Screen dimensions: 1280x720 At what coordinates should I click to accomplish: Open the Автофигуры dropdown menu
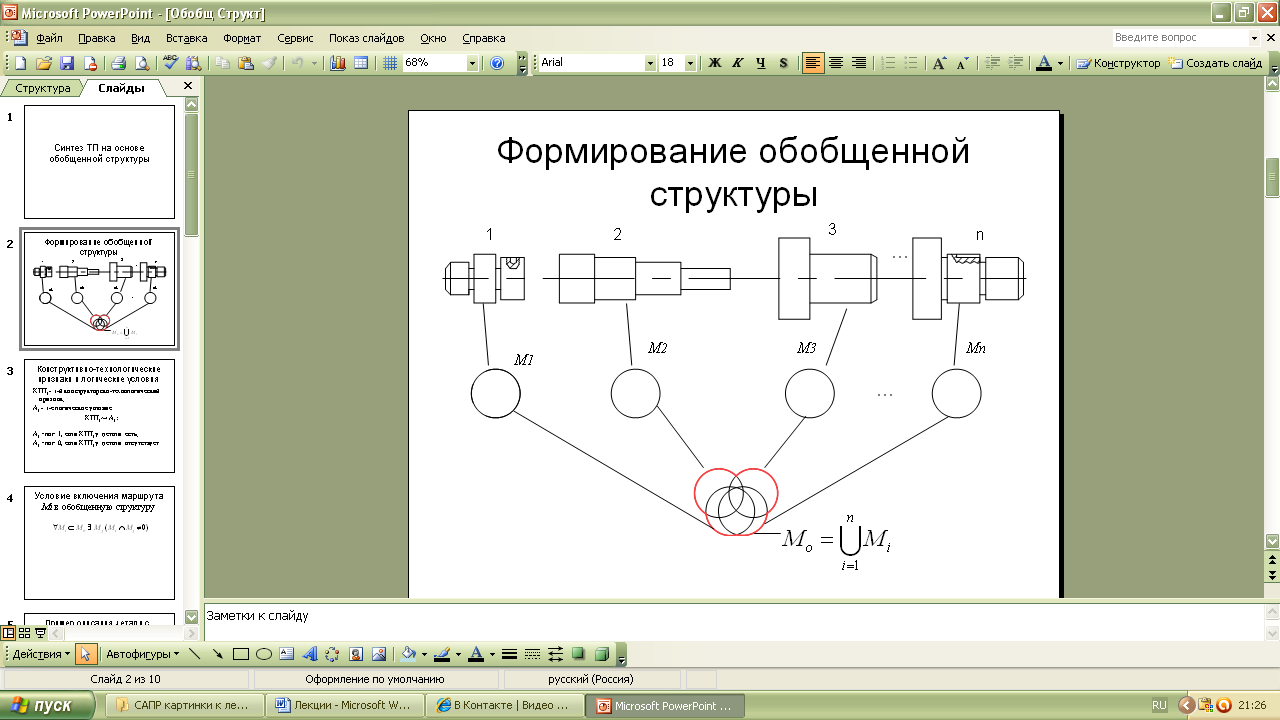tap(142, 655)
